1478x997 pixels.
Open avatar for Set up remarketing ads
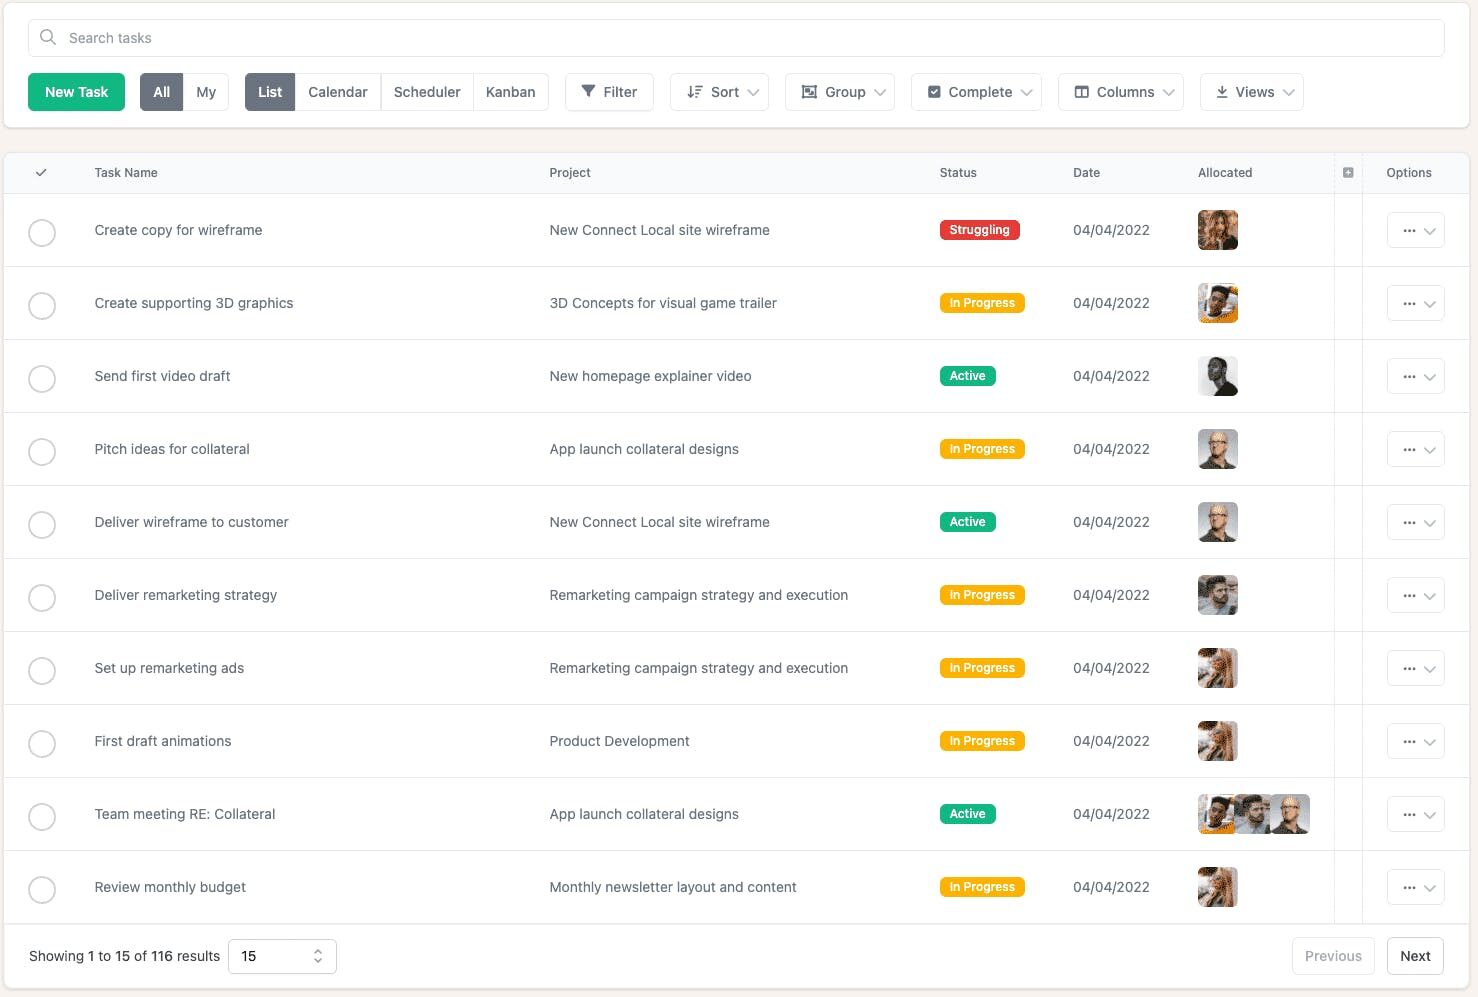coord(1218,668)
